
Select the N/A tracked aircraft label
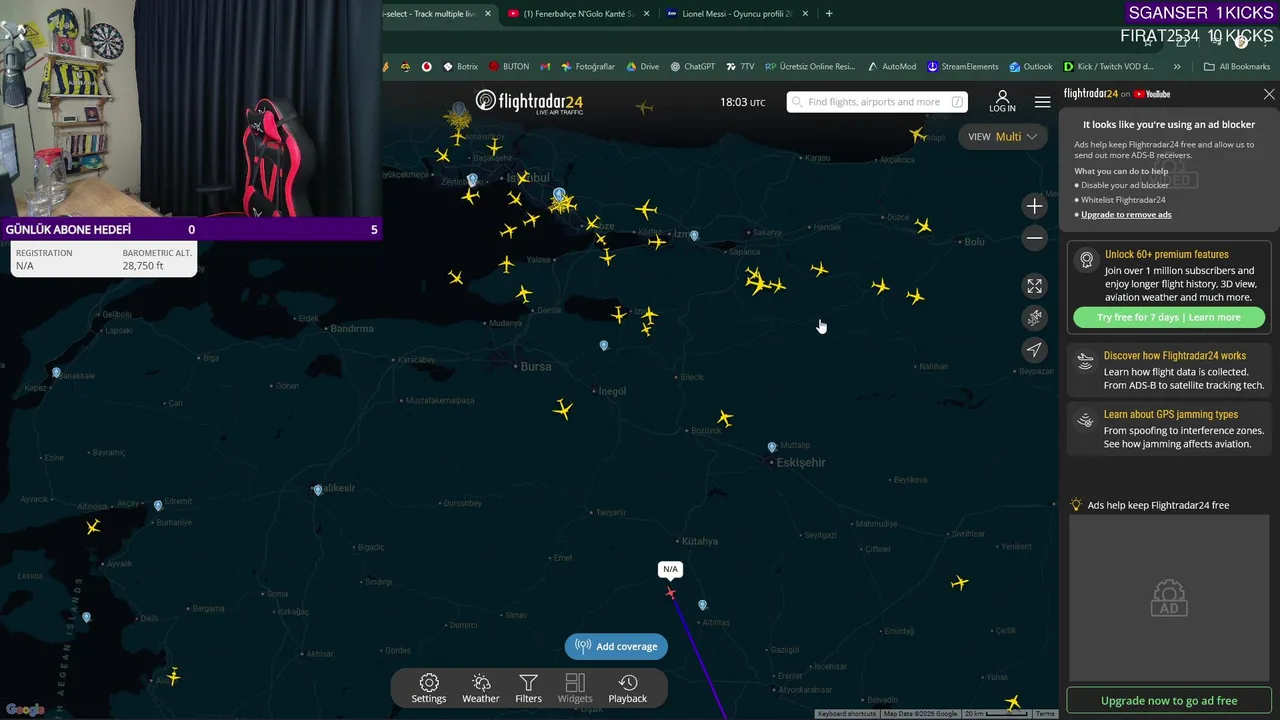(670, 569)
